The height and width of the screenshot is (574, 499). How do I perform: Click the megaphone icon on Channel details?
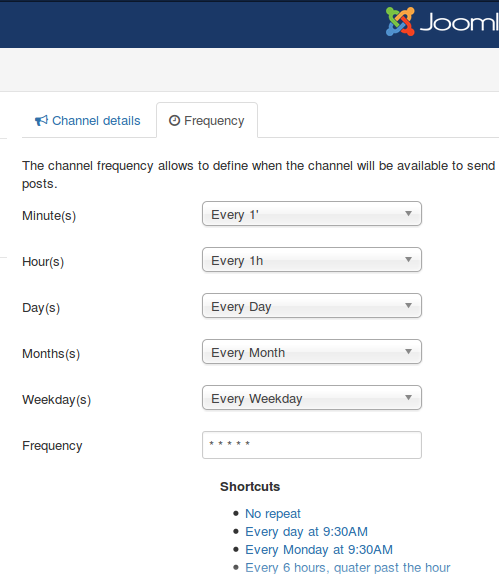[x=41, y=120]
